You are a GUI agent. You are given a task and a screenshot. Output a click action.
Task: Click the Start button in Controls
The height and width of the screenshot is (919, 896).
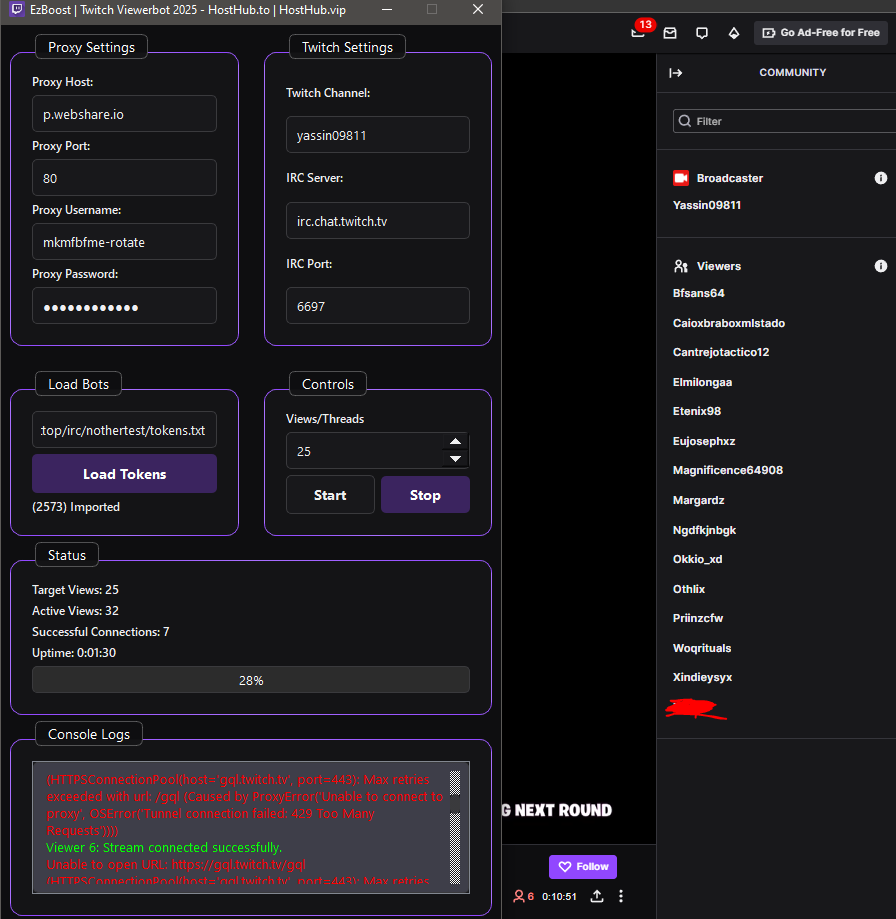coord(330,495)
